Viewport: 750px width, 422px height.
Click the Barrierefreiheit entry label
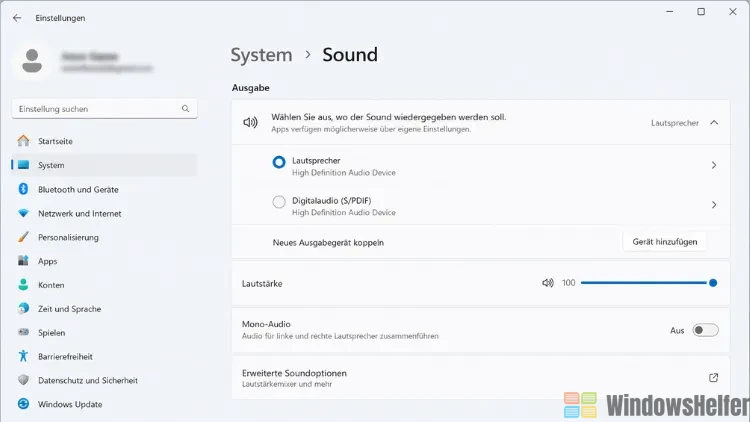[x=66, y=356]
